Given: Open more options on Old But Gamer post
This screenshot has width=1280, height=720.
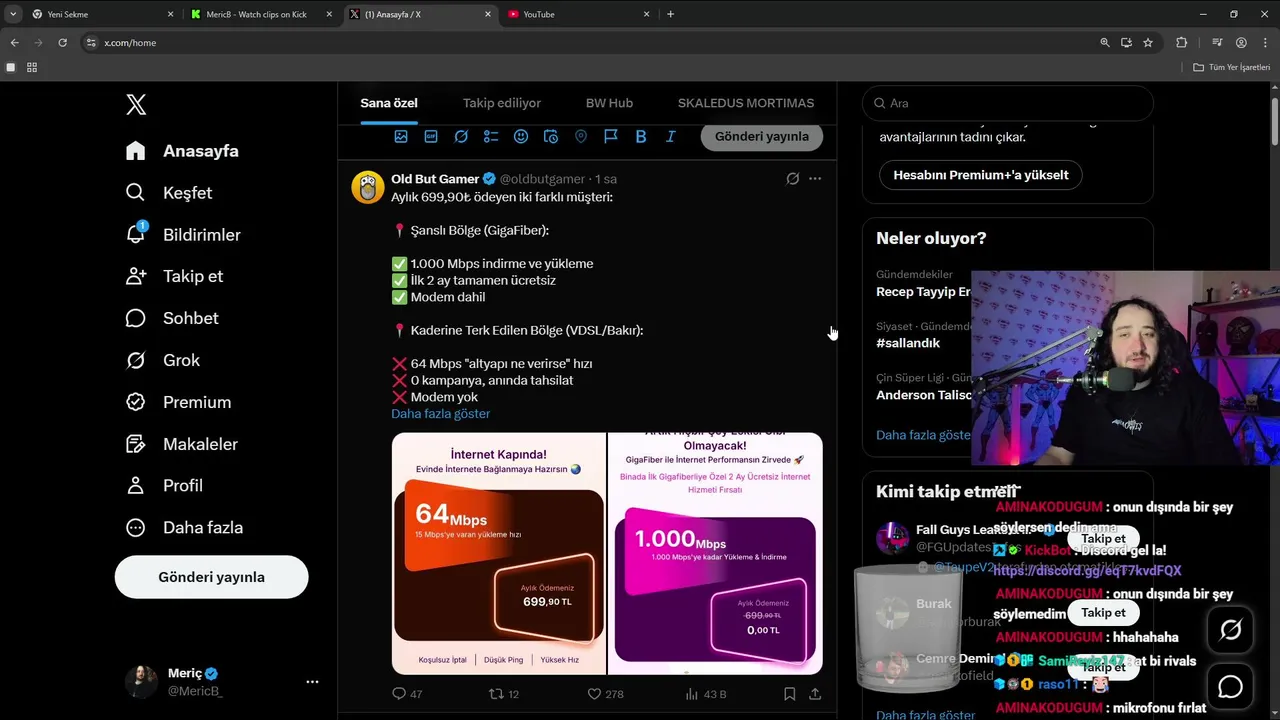Looking at the screenshot, I should click(x=815, y=179).
